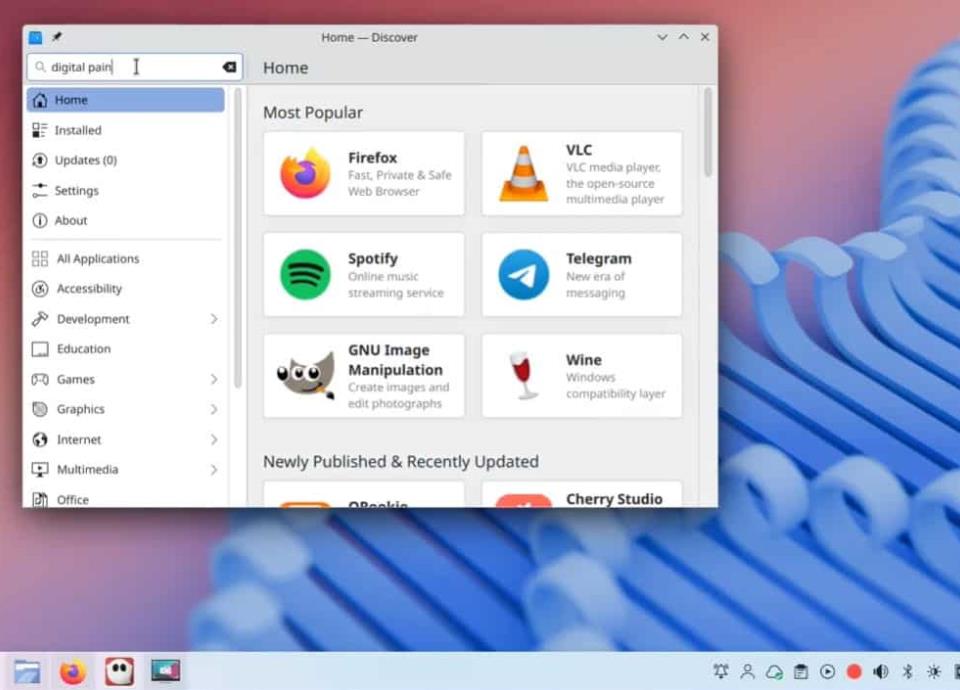The width and height of the screenshot is (960, 690).
Task: Click the sidebar scrollbar
Action: [x=238, y=238]
